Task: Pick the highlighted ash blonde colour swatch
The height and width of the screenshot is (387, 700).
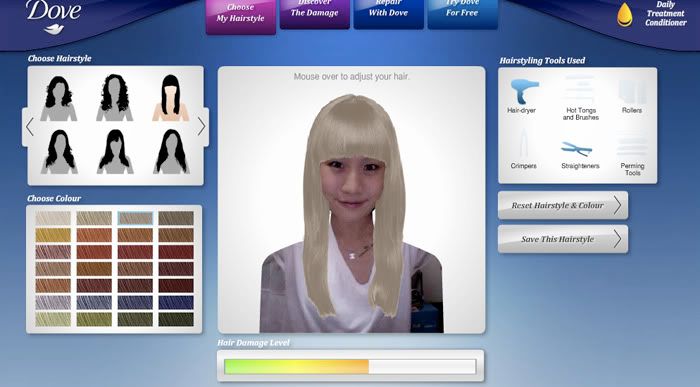Action: coord(135,218)
